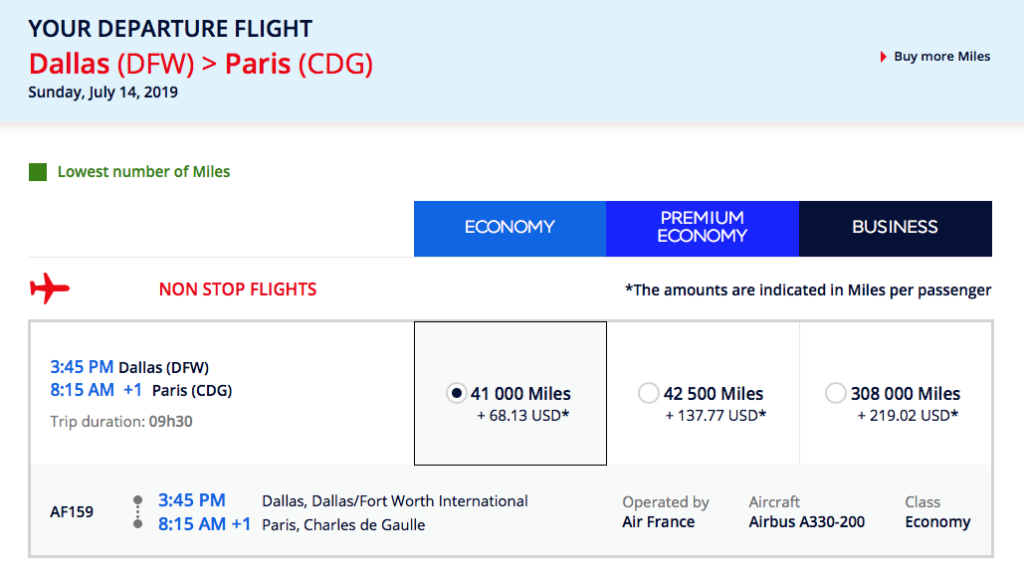
Task: Click the Lowest number of Miles legend text
Action: (143, 172)
